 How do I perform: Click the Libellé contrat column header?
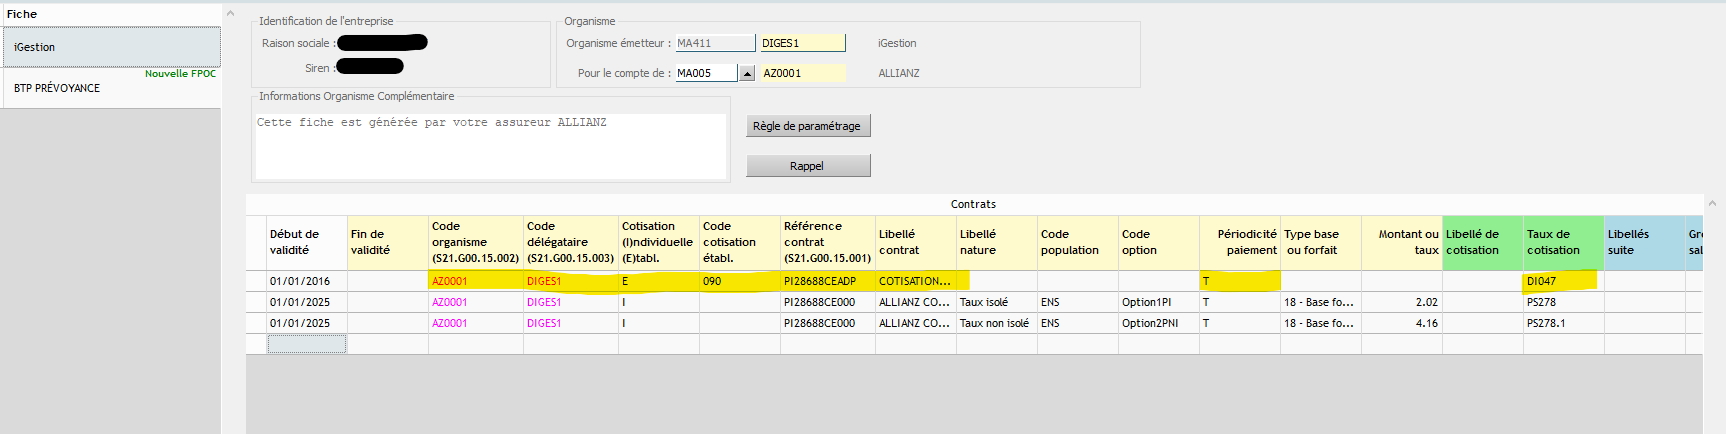(x=916, y=242)
